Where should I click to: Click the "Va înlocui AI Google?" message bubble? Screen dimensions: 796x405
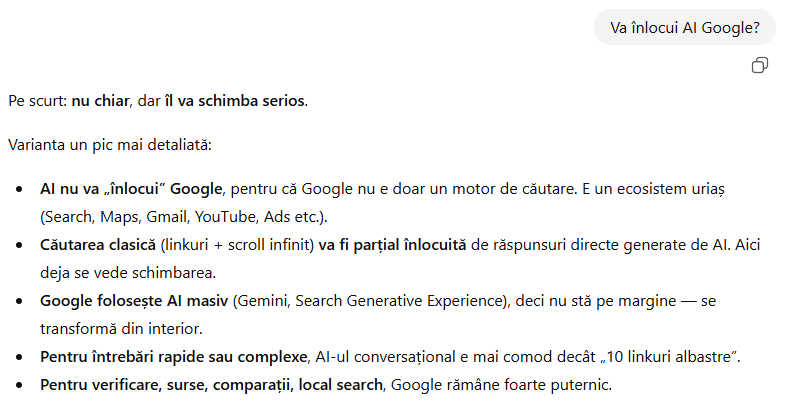click(x=684, y=28)
